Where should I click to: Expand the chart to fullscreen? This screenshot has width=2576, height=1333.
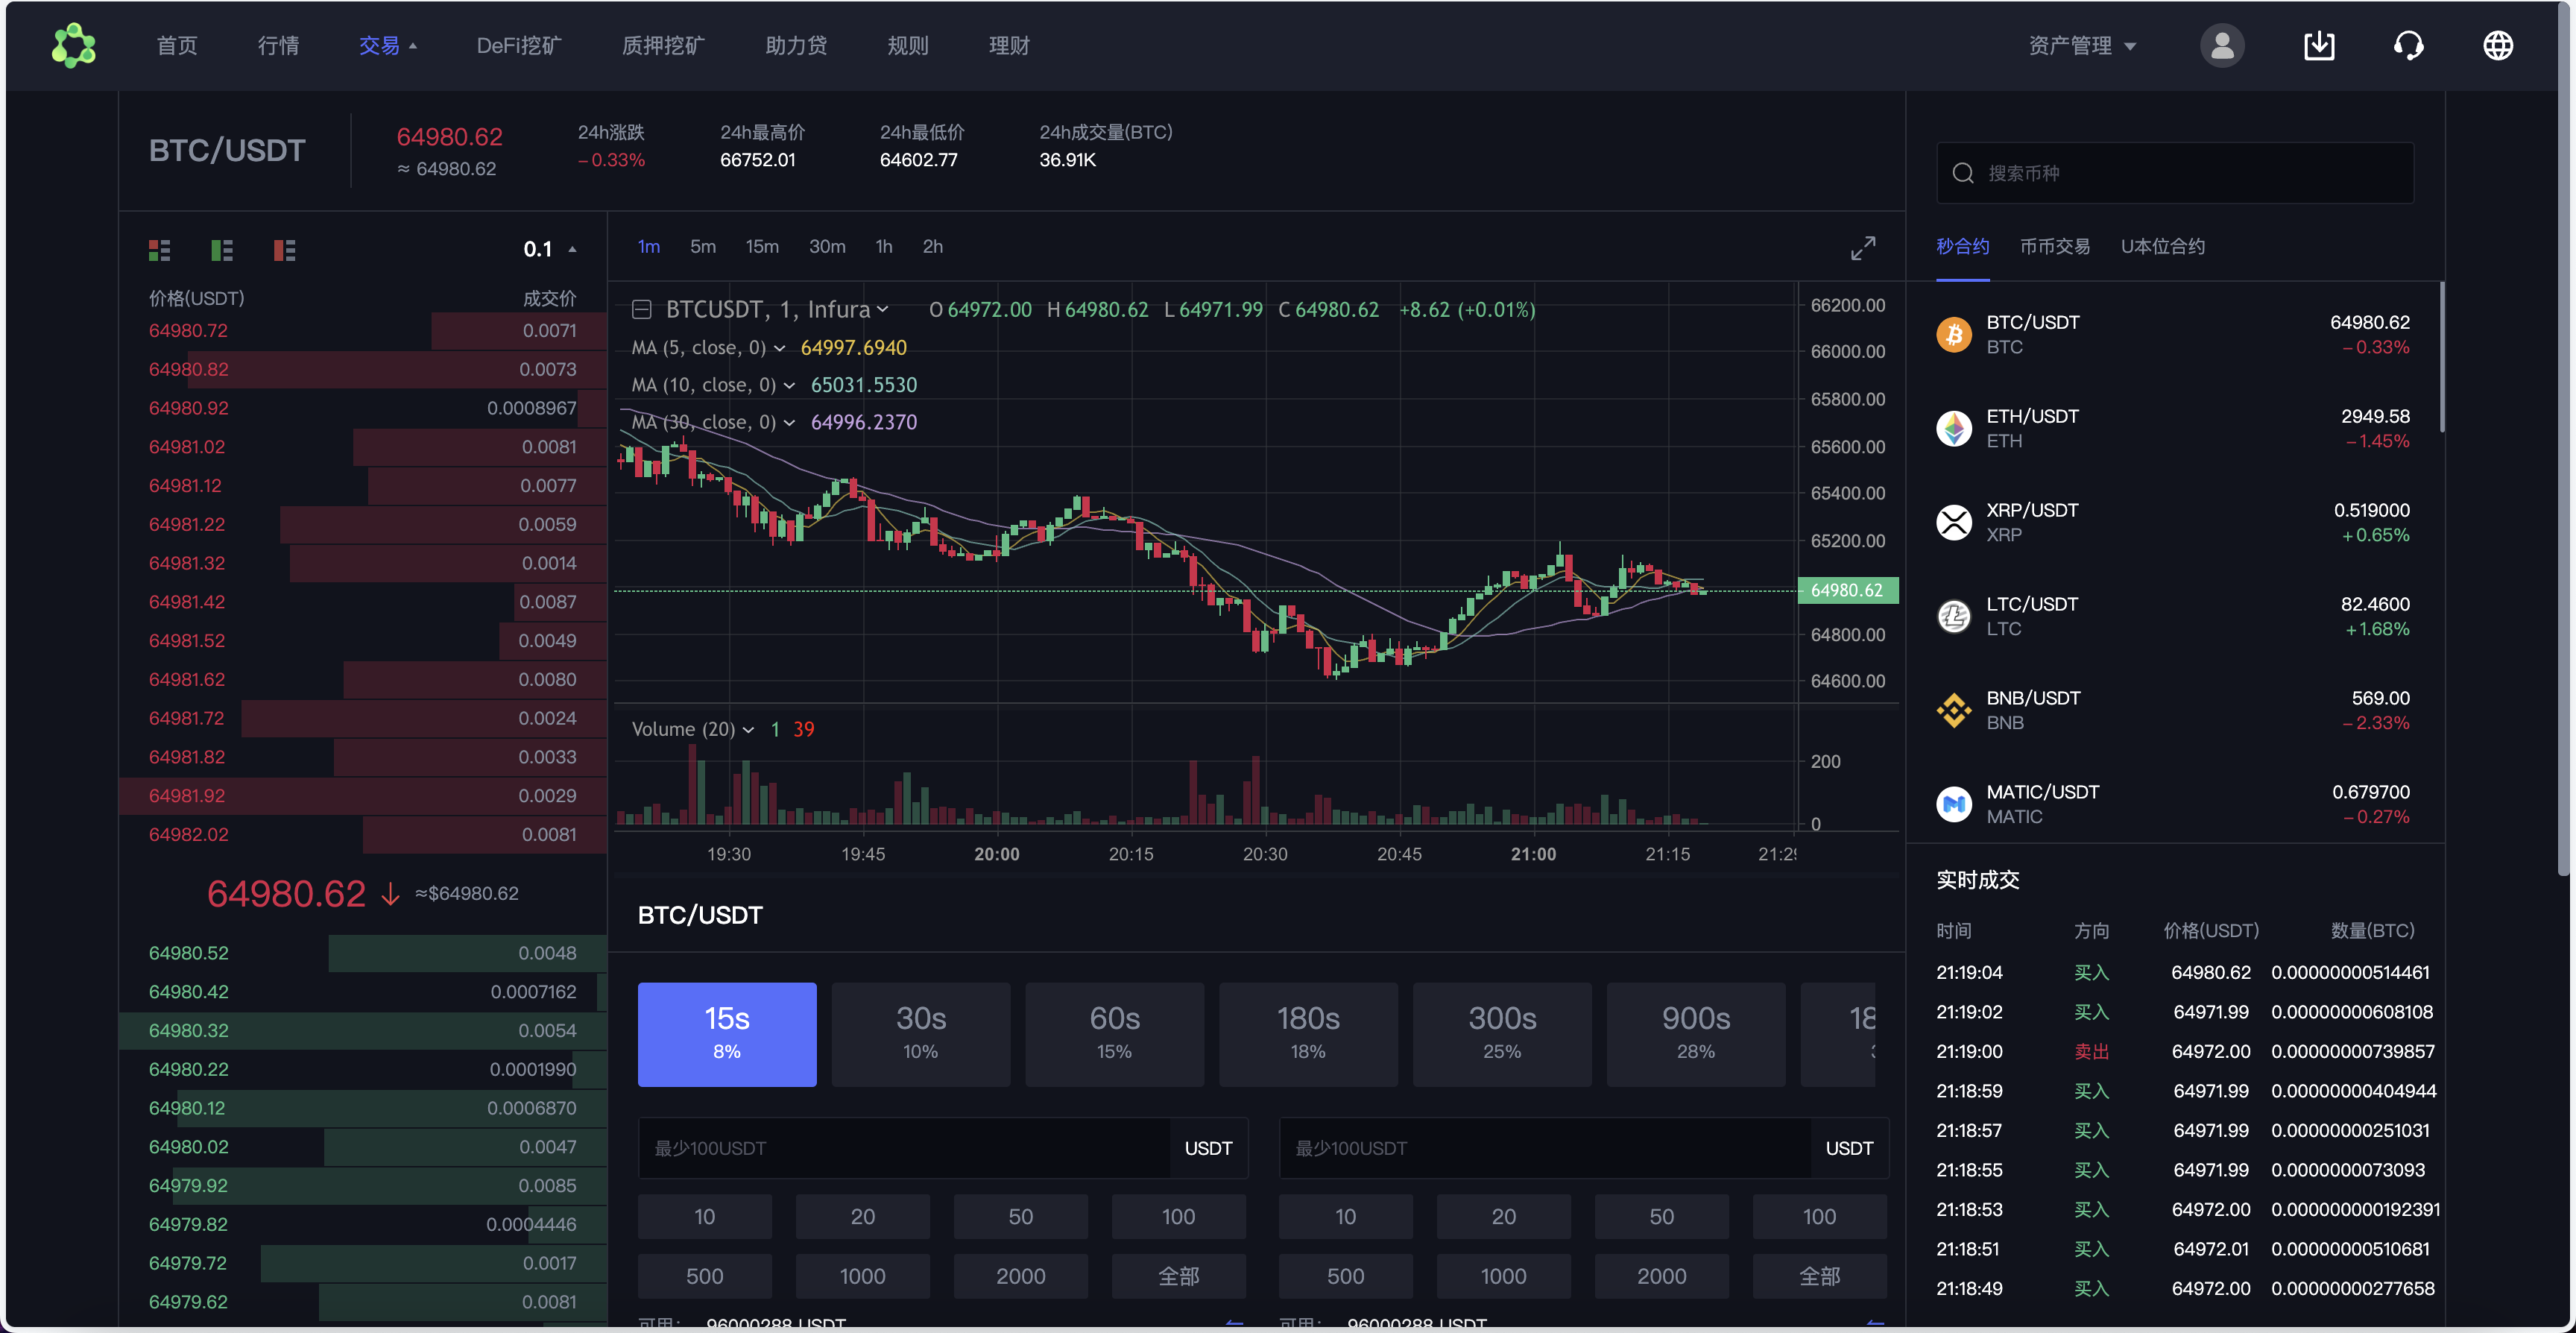pos(1862,248)
